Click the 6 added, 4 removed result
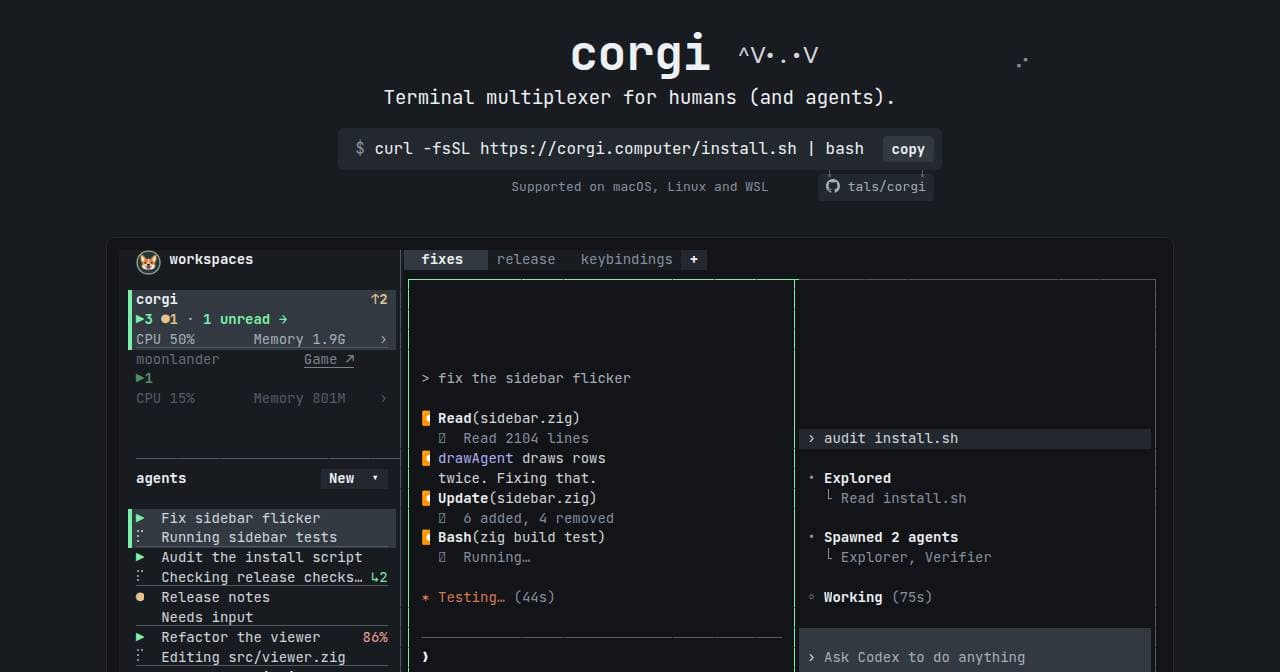The height and width of the screenshot is (672, 1280). pyautogui.click(x=538, y=518)
